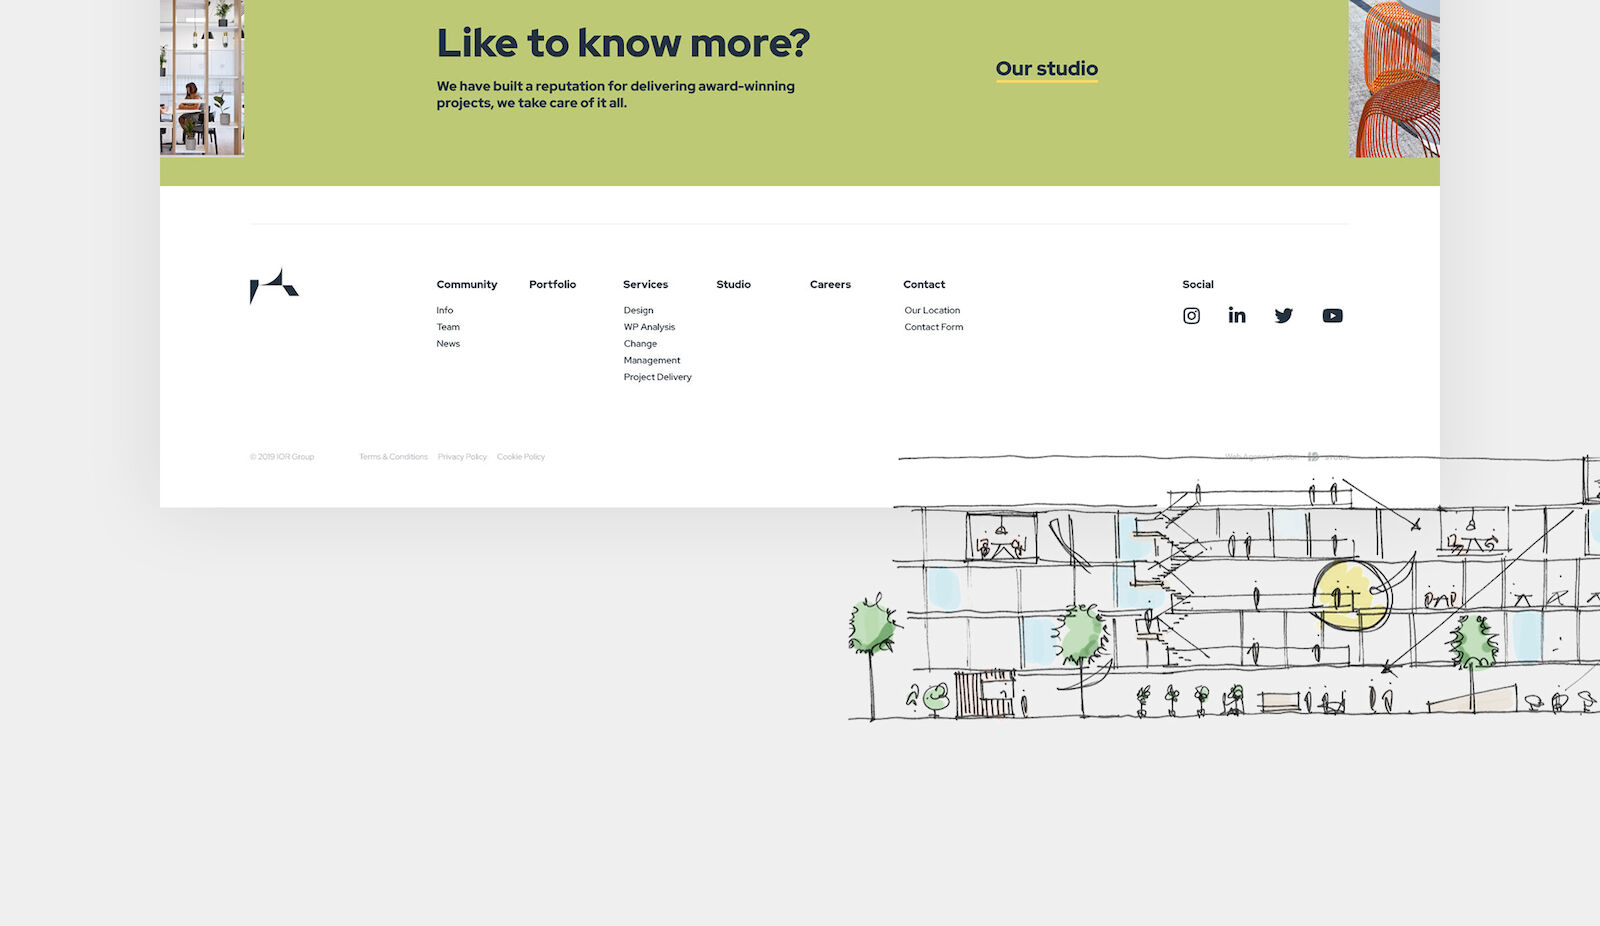Visit the YouTube channel icon
The height and width of the screenshot is (926, 1600).
[1332, 316]
